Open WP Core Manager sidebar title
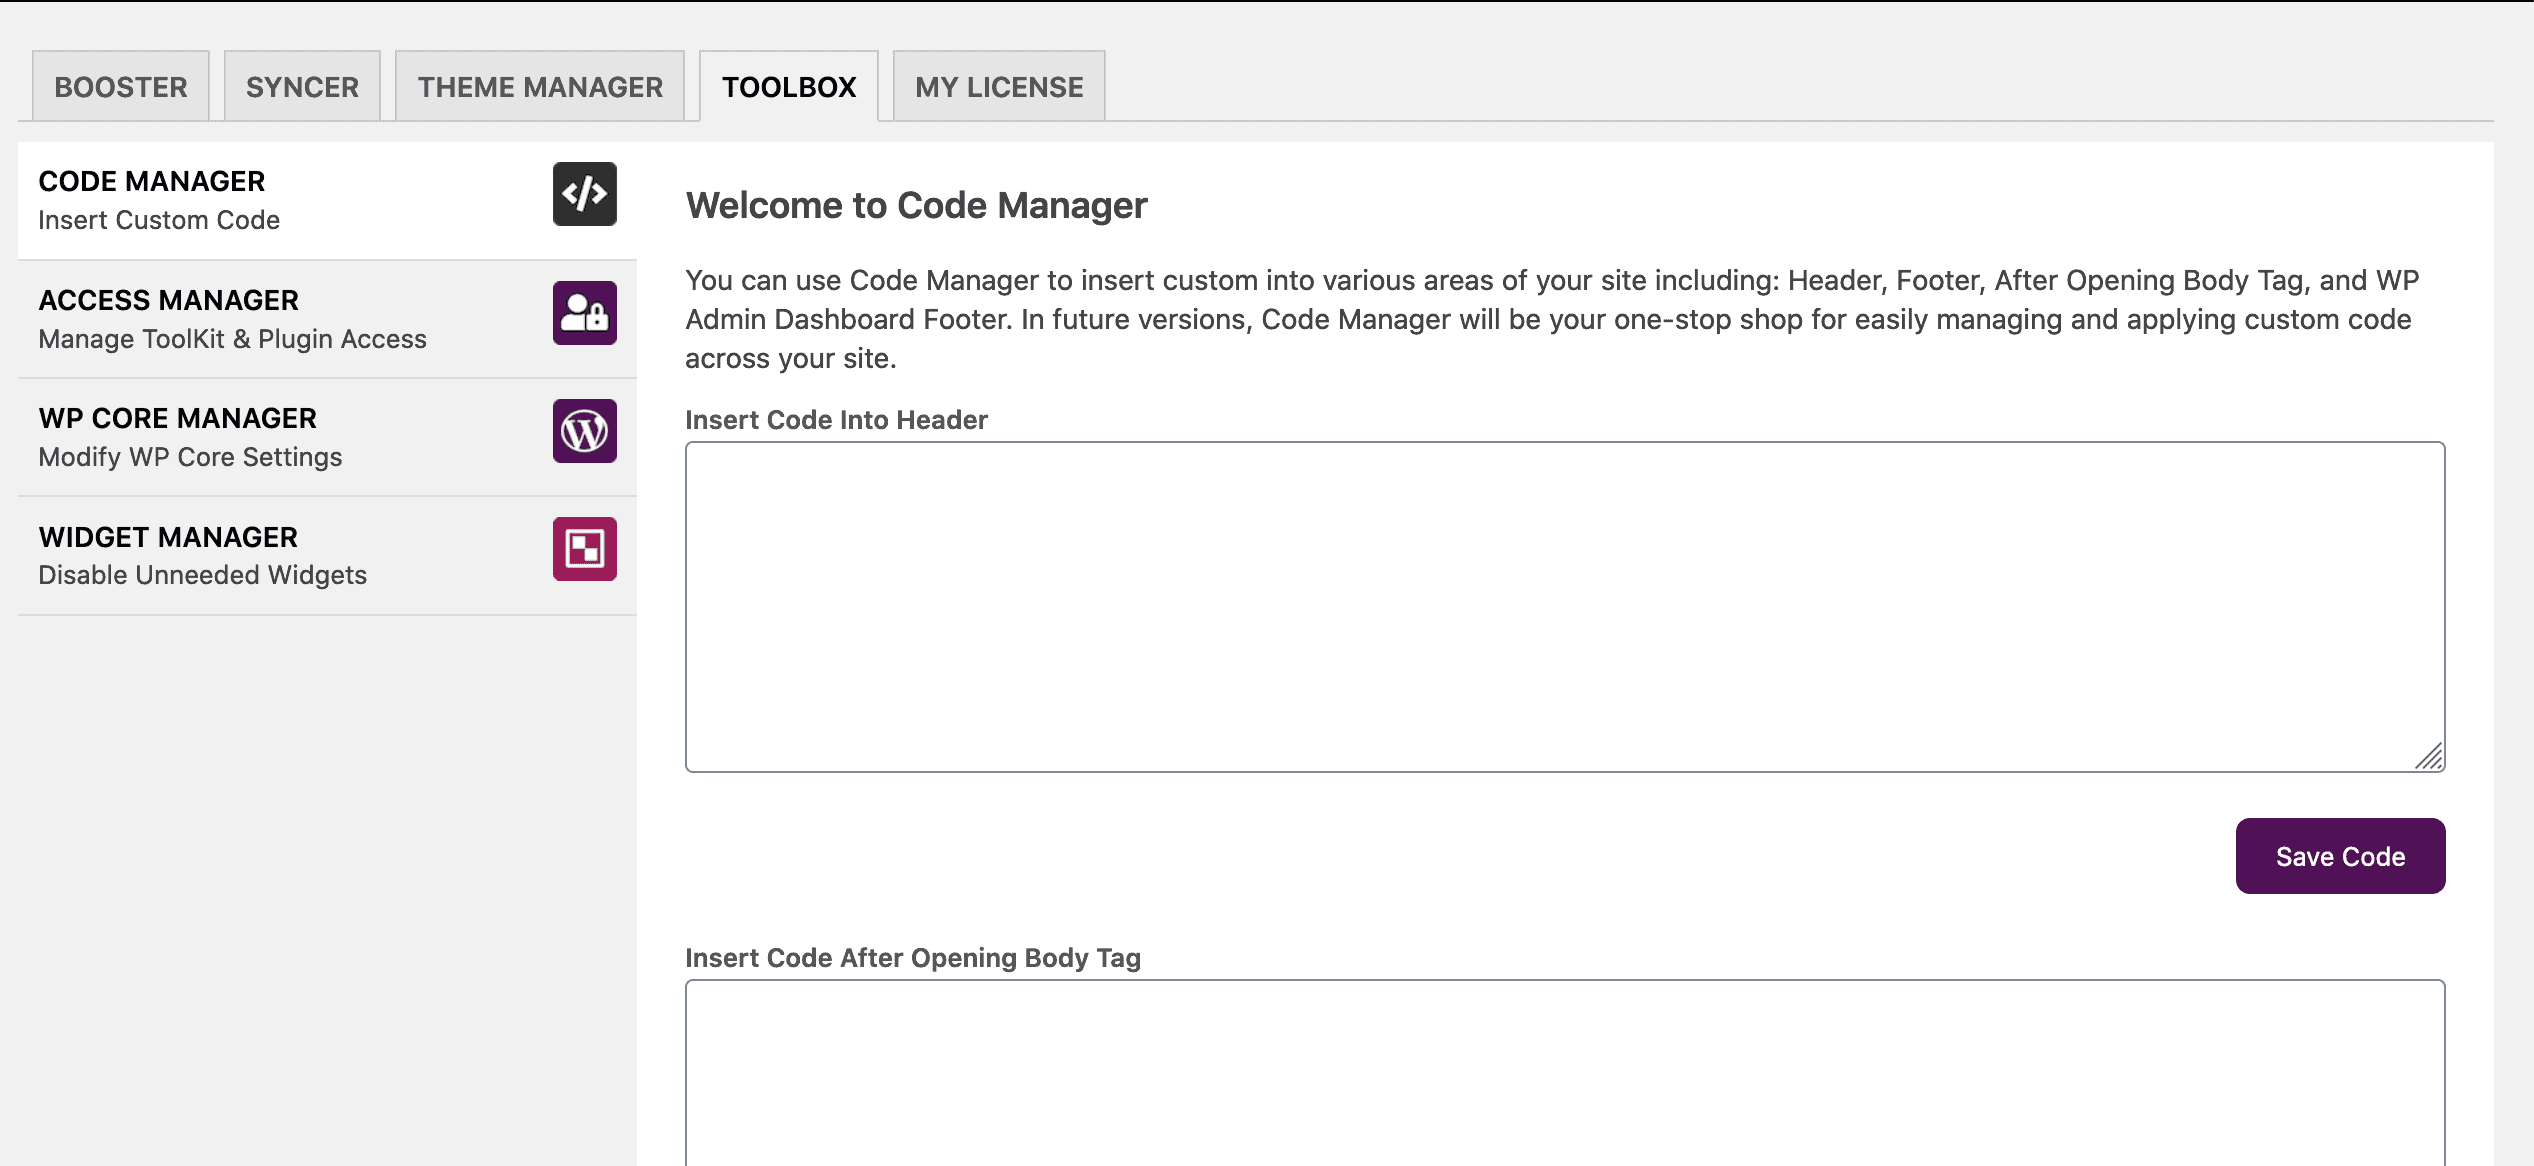This screenshot has height=1166, width=2534. 178,418
